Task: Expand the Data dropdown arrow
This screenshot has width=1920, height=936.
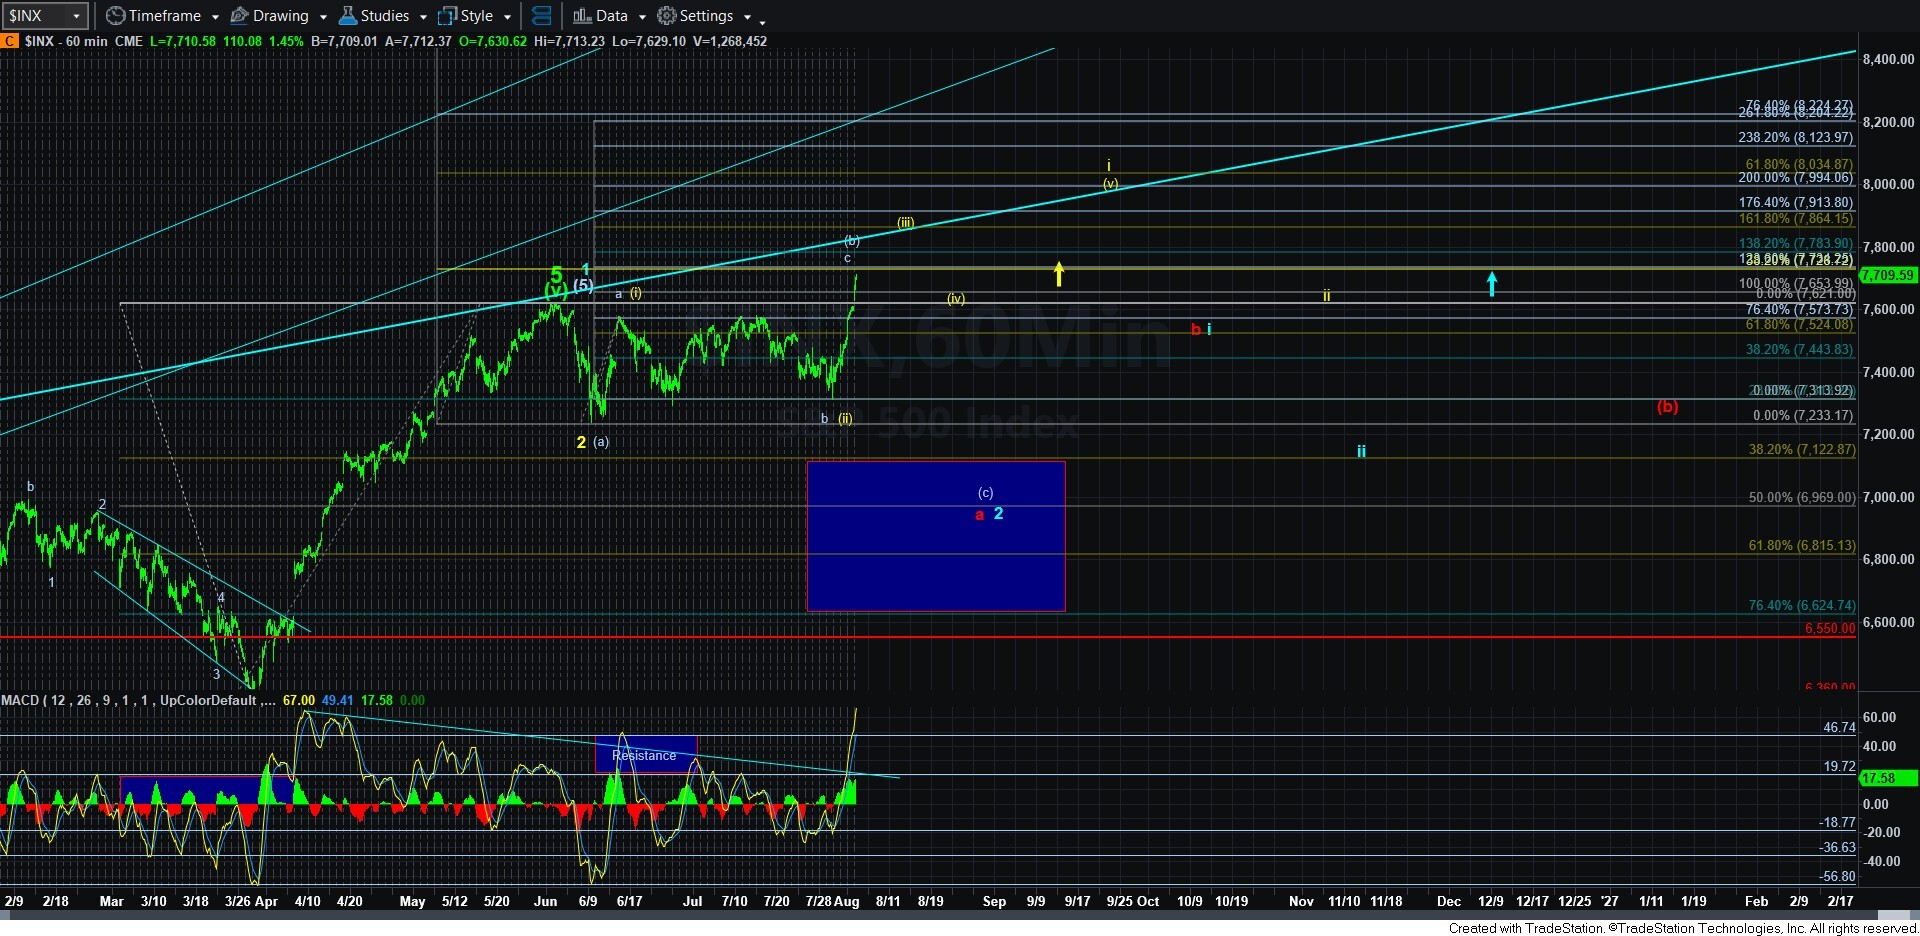Action: click(642, 17)
